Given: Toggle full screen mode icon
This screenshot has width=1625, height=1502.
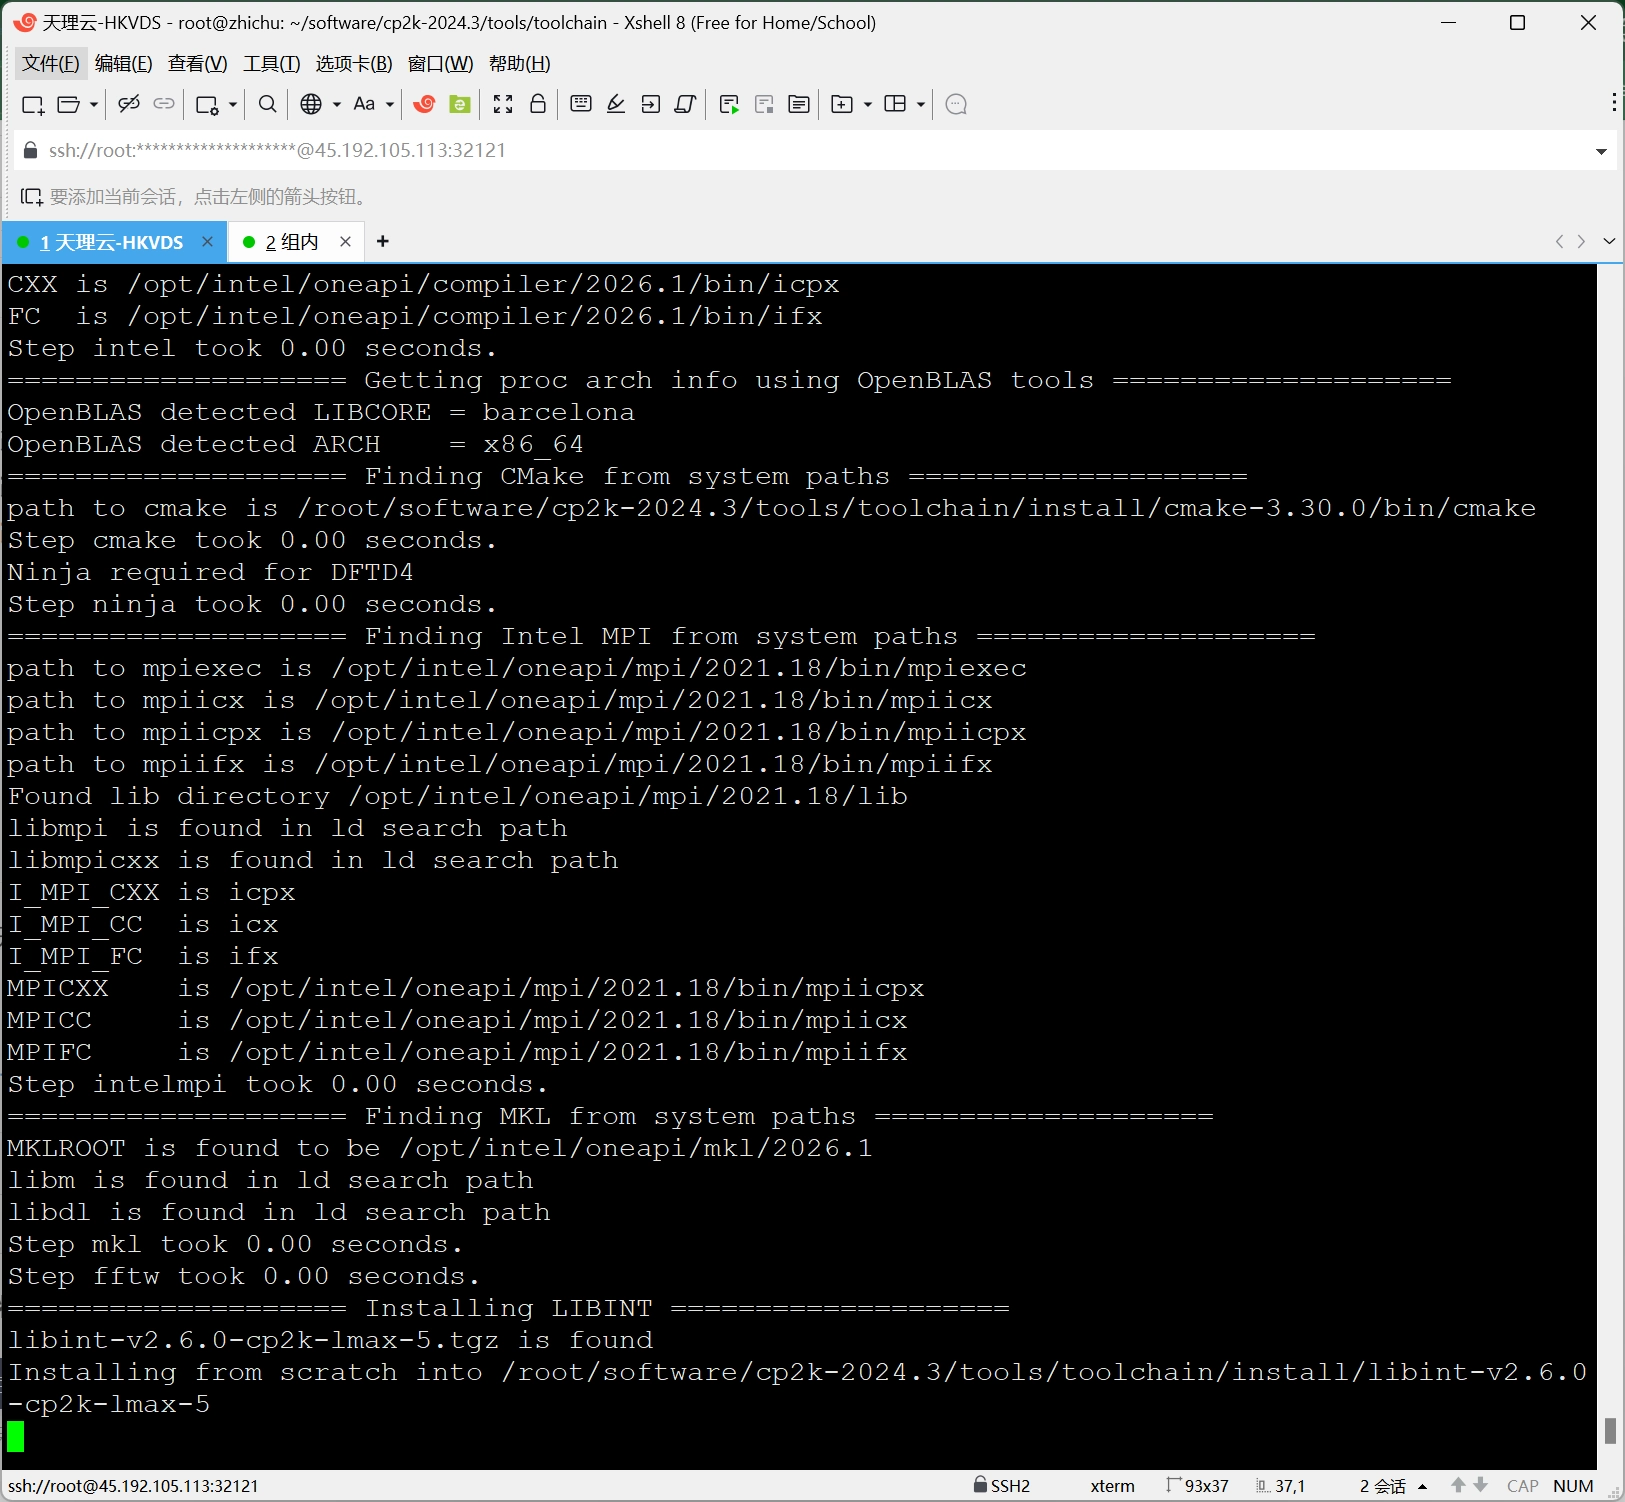Looking at the screenshot, I should tap(503, 104).
